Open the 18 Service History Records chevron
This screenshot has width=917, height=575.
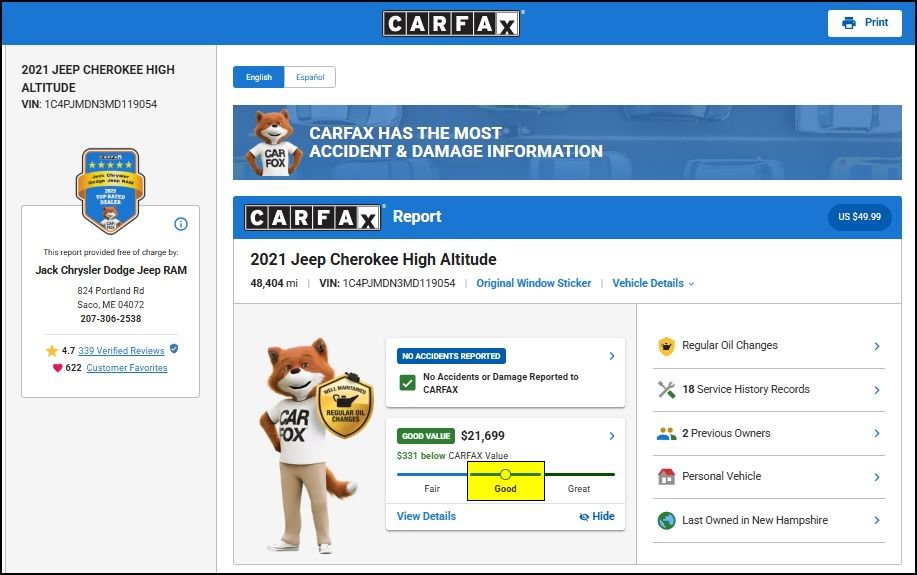pos(877,390)
